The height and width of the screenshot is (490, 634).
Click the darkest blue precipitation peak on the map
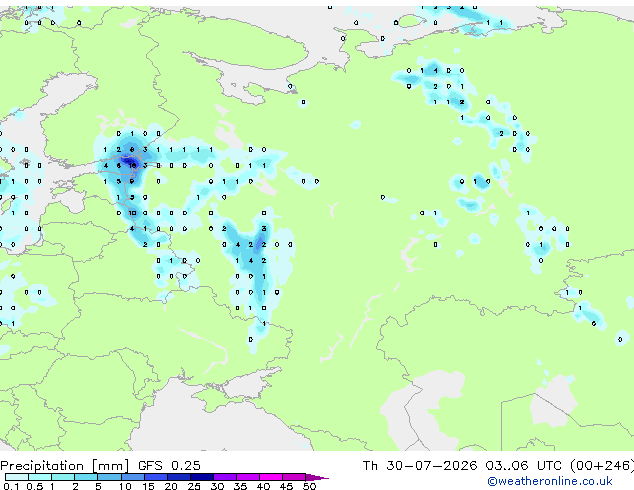131,163
